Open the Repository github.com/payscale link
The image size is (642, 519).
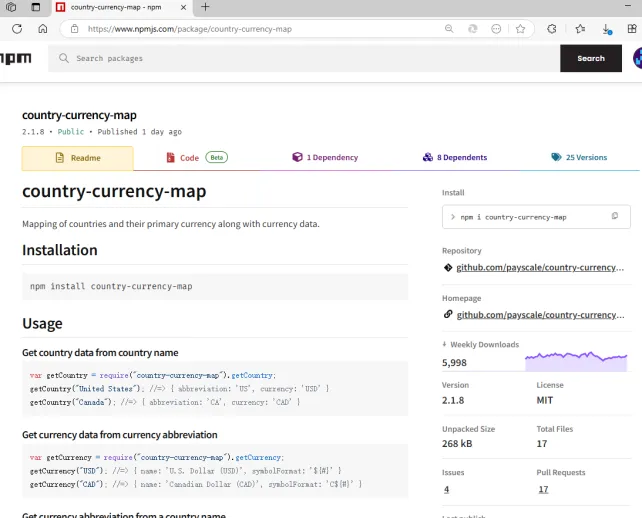(x=540, y=267)
